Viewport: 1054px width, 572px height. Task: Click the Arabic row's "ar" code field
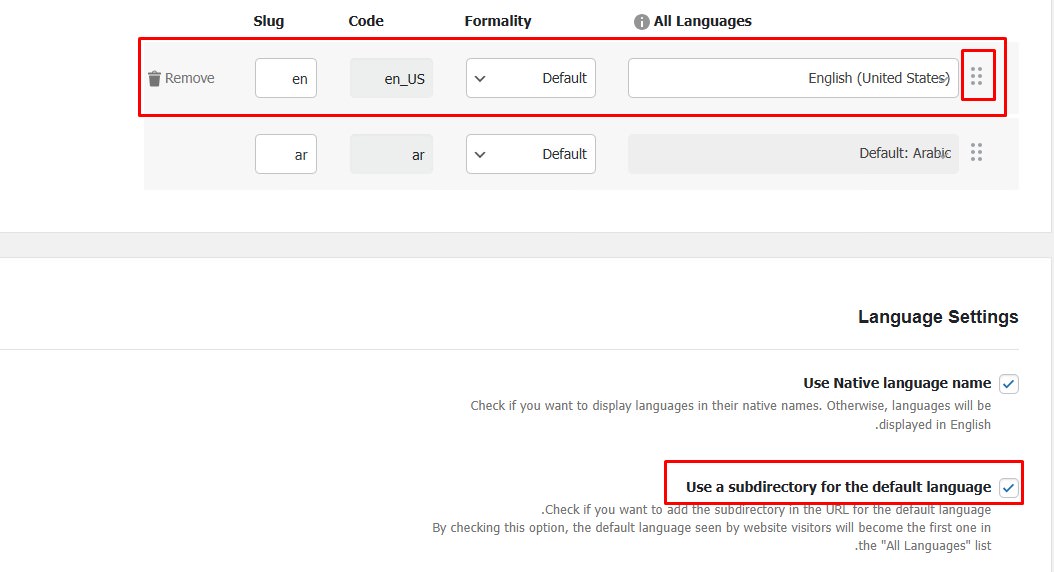391,154
